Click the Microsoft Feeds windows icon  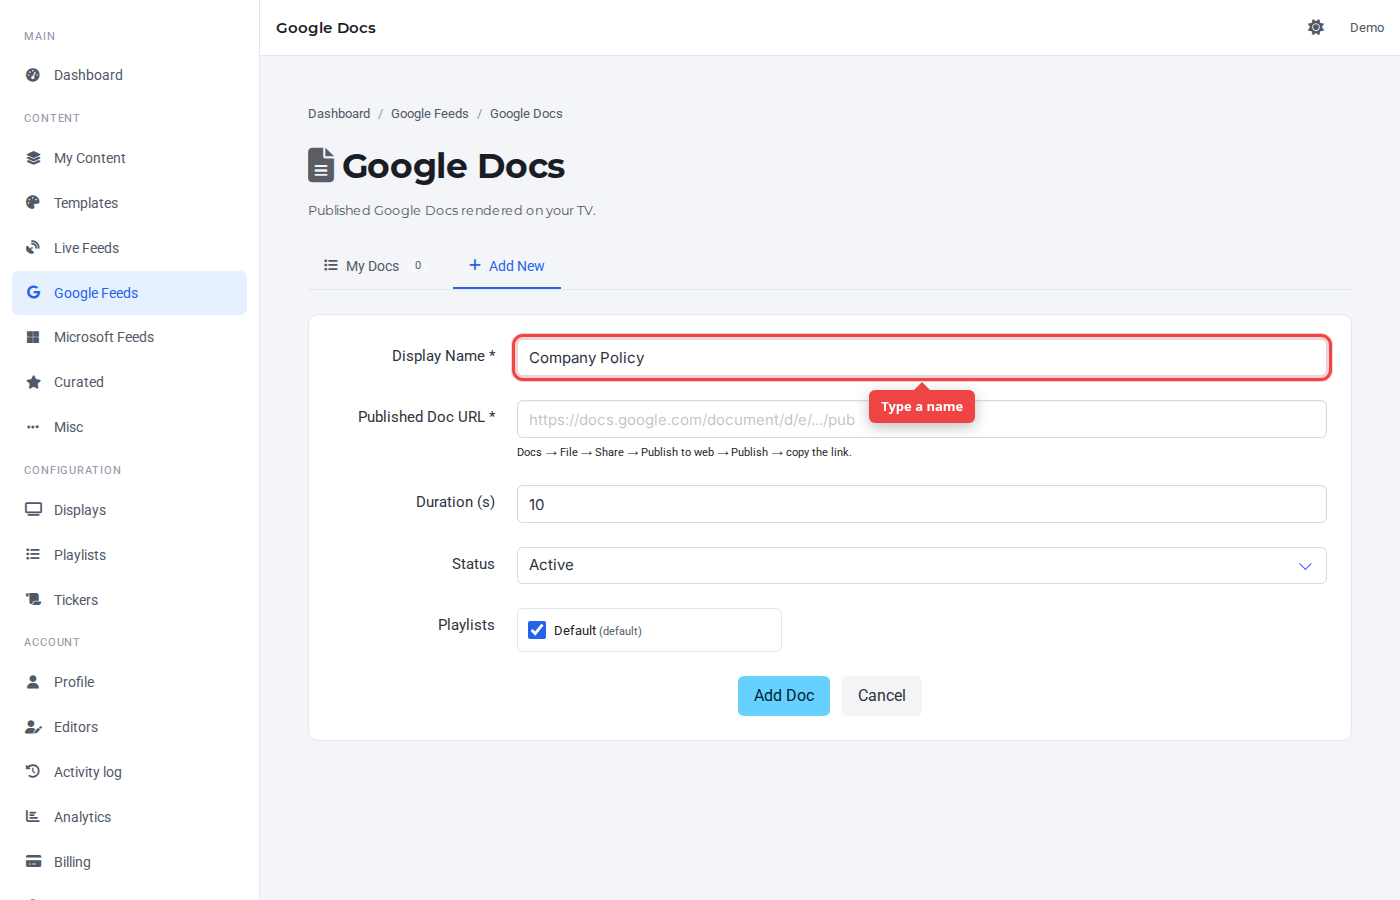pyautogui.click(x=33, y=337)
